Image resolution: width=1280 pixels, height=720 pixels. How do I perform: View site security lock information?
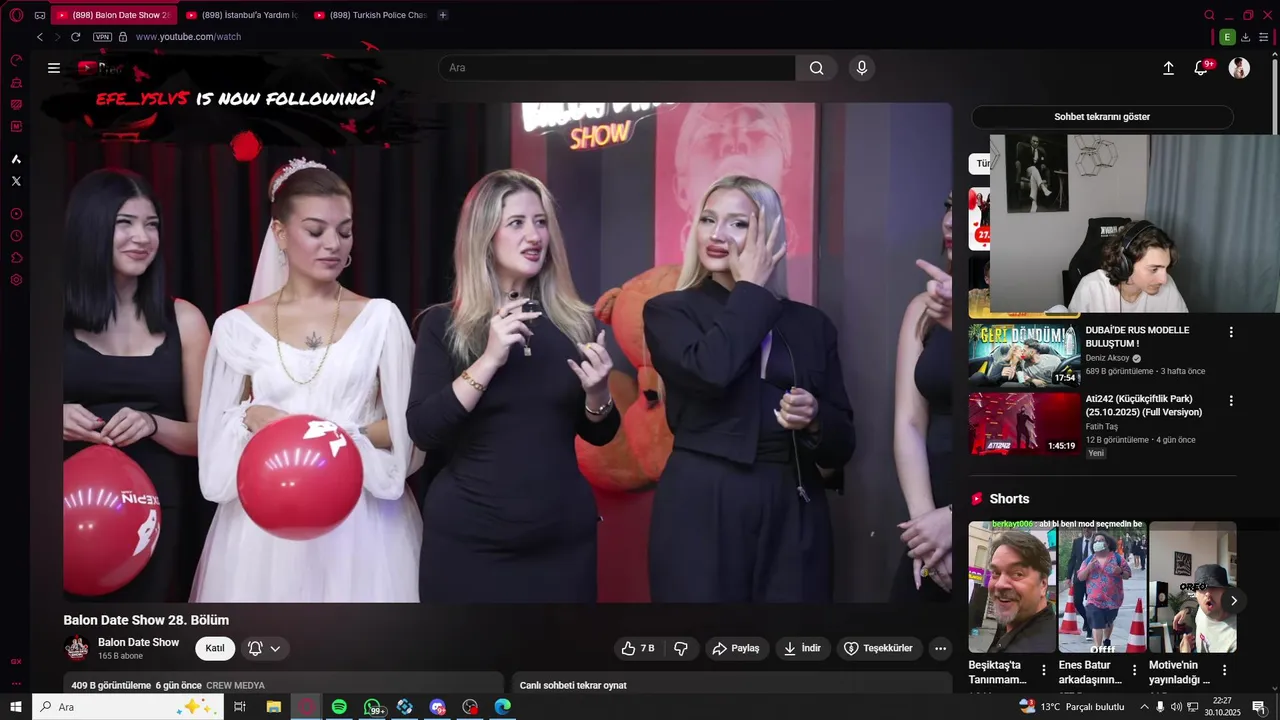(123, 37)
